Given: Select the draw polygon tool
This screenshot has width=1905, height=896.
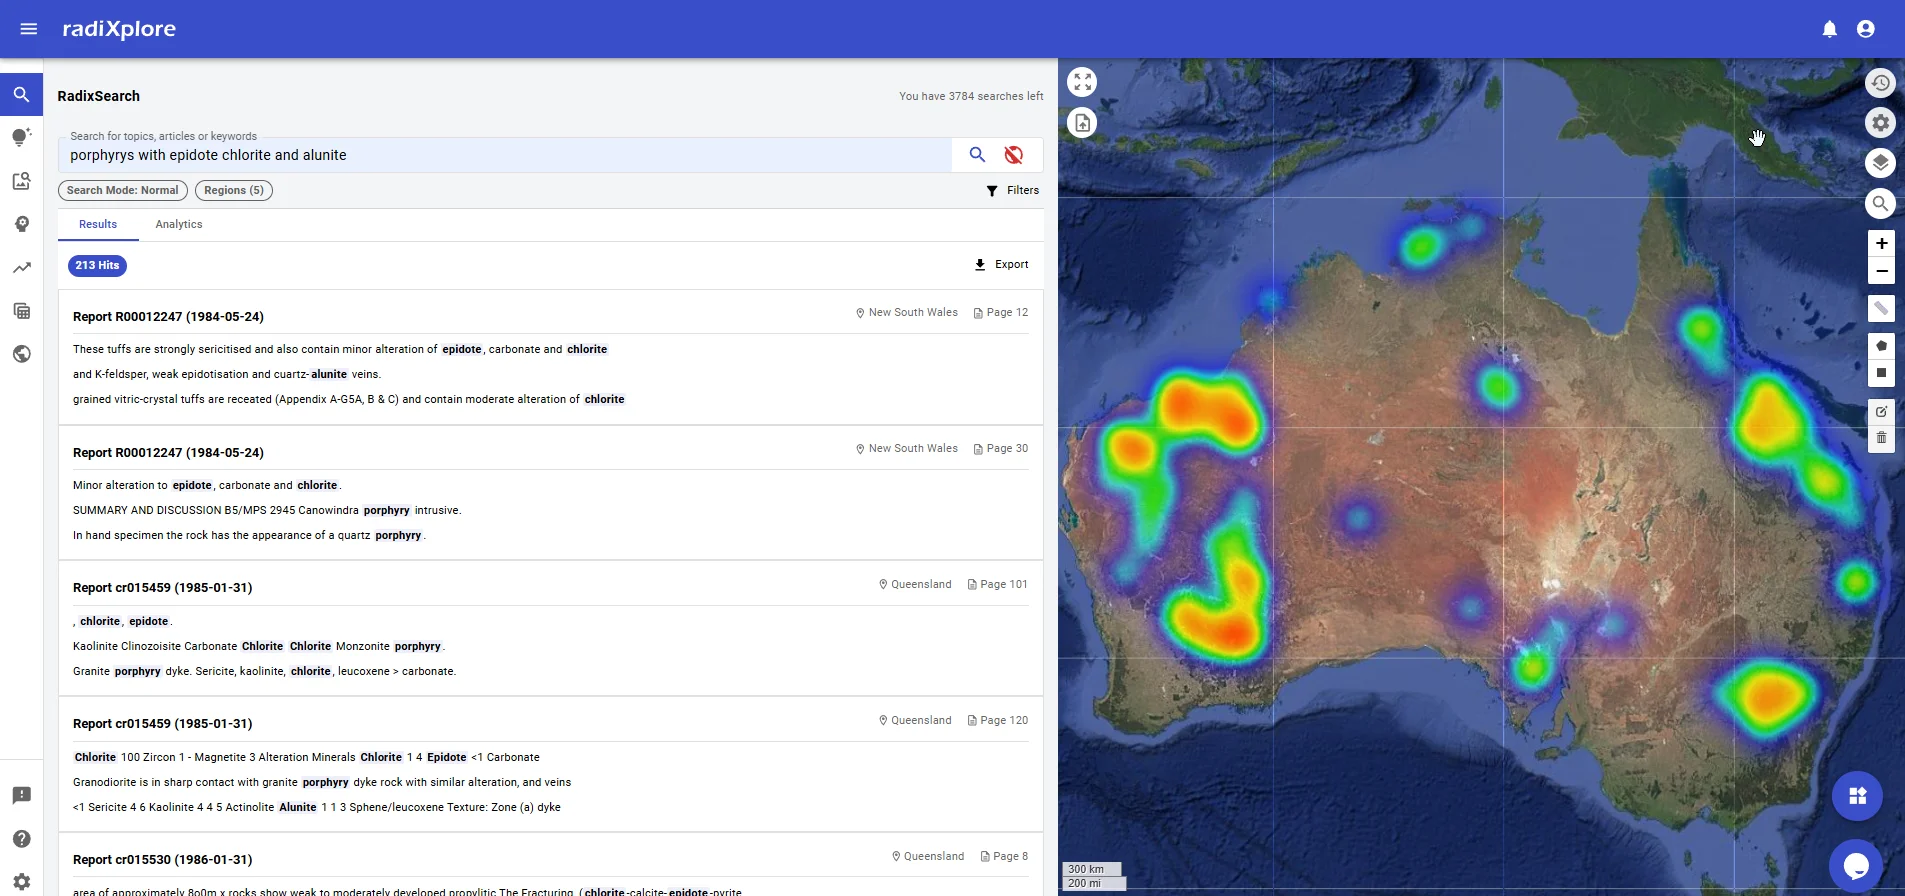Looking at the screenshot, I should click(x=1881, y=346).
